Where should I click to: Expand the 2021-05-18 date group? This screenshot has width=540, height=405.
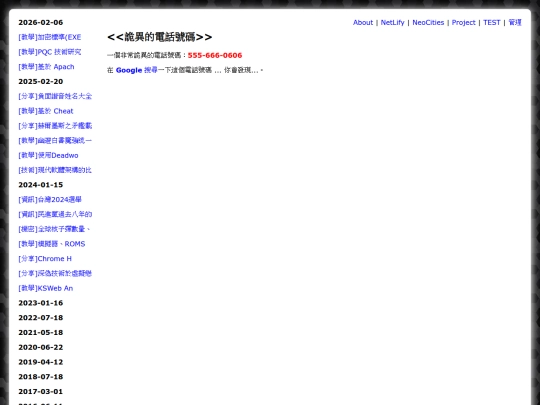click(41, 333)
